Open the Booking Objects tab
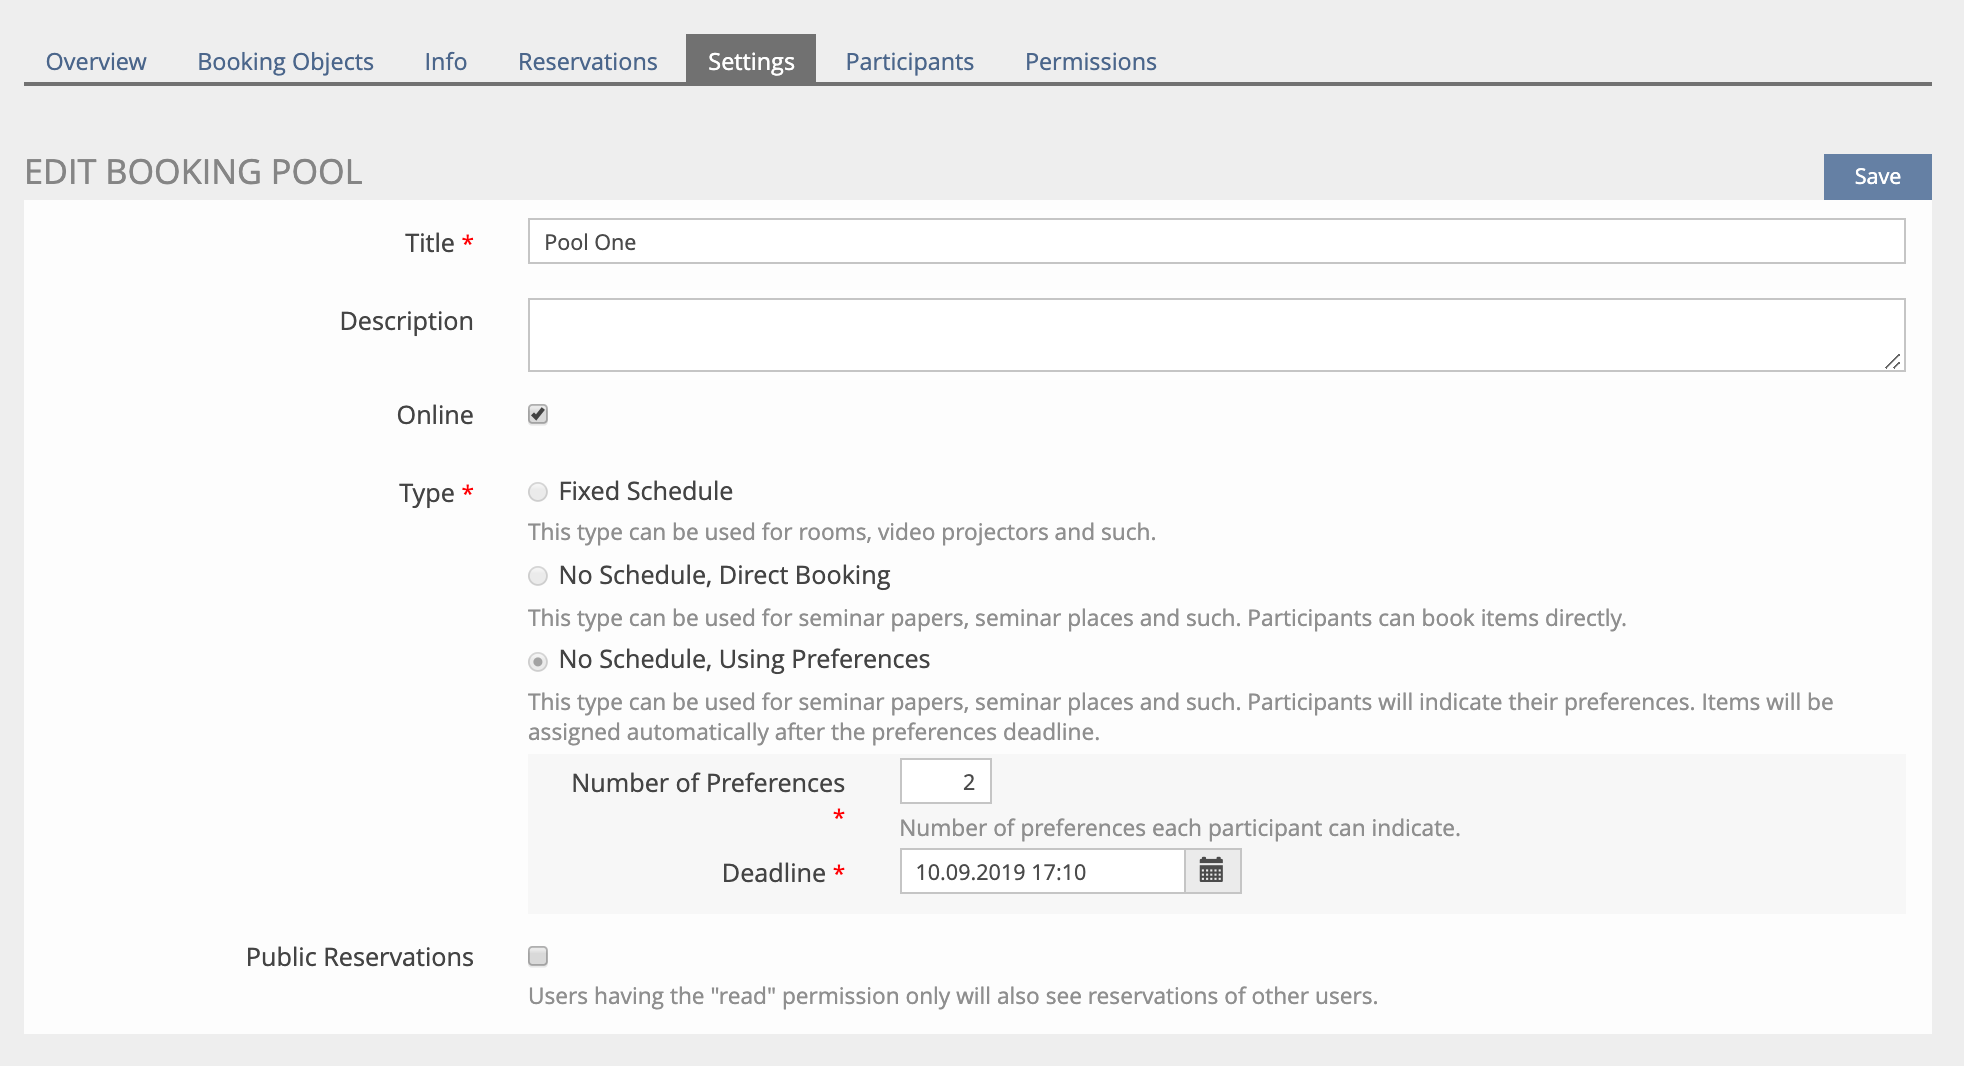 tap(285, 61)
